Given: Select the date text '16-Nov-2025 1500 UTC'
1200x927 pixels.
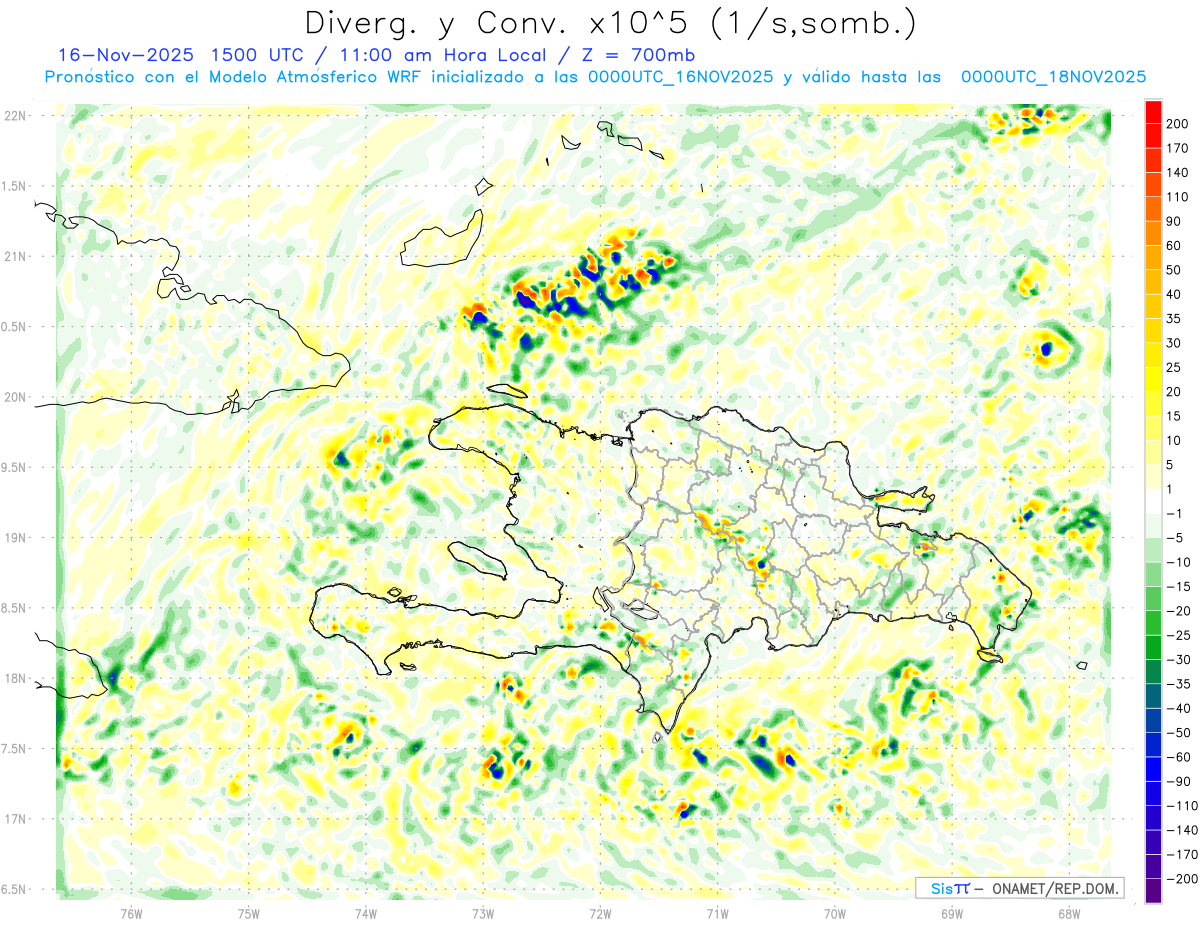Looking at the screenshot, I should 183,55.
